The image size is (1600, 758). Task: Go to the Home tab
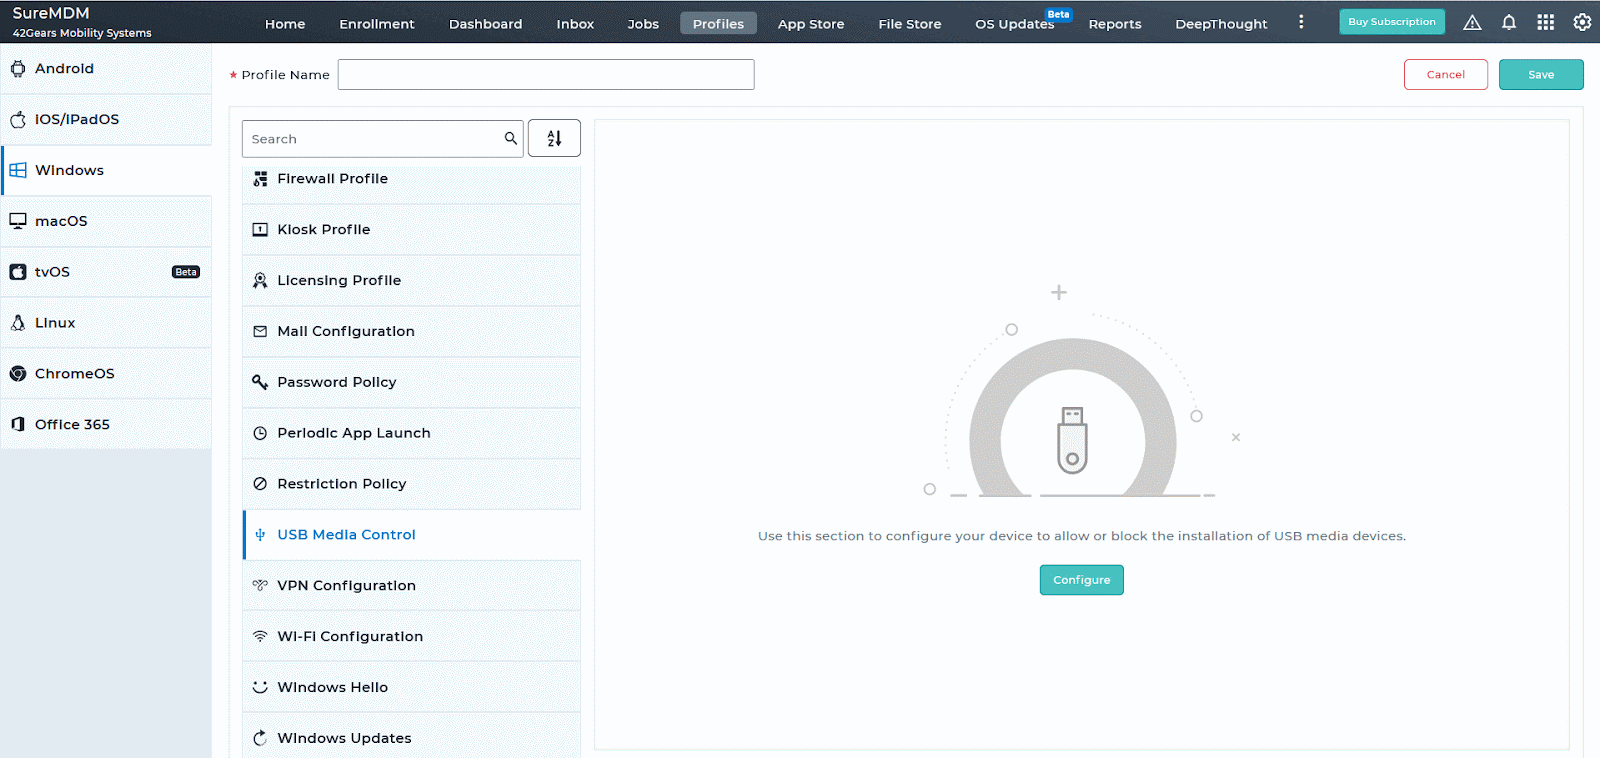(x=285, y=24)
